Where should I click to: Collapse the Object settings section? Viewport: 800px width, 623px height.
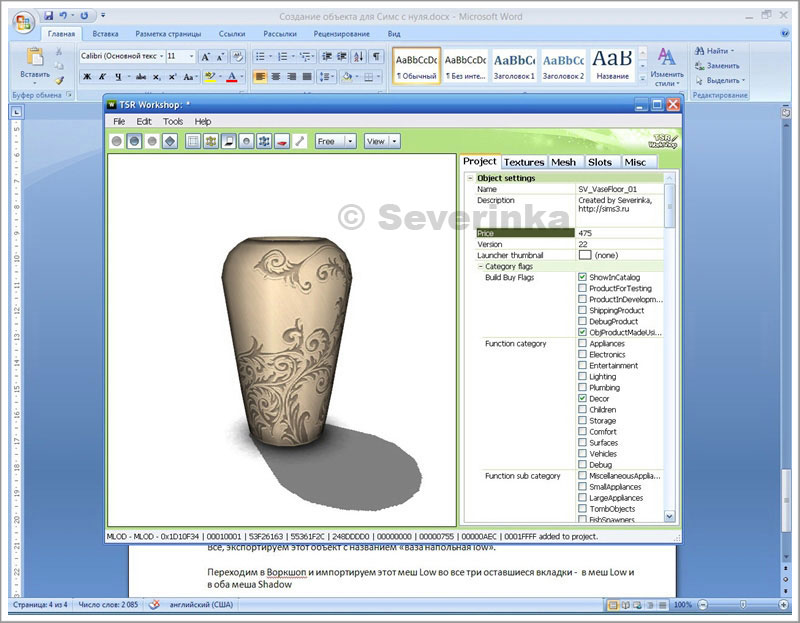(470, 178)
